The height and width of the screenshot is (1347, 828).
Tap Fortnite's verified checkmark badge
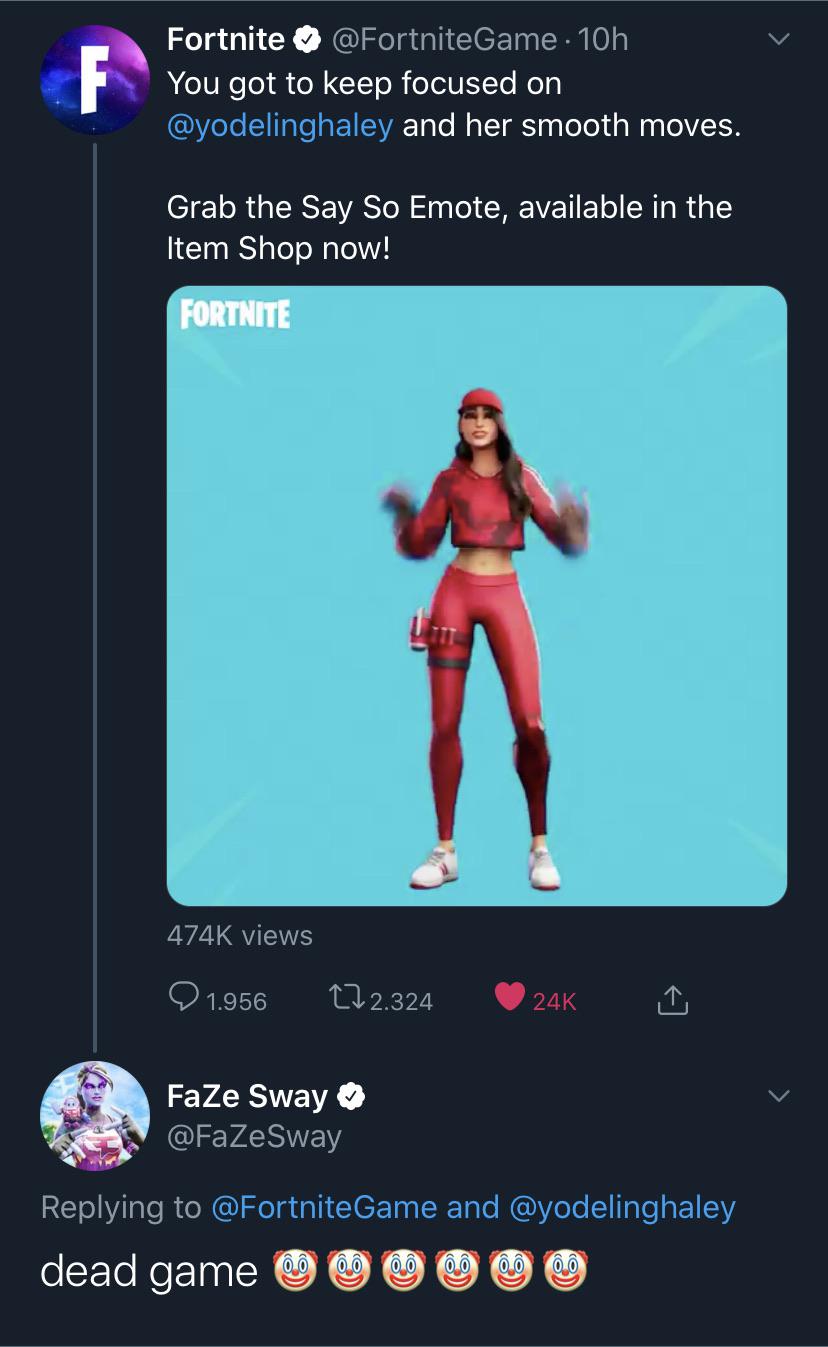304,39
